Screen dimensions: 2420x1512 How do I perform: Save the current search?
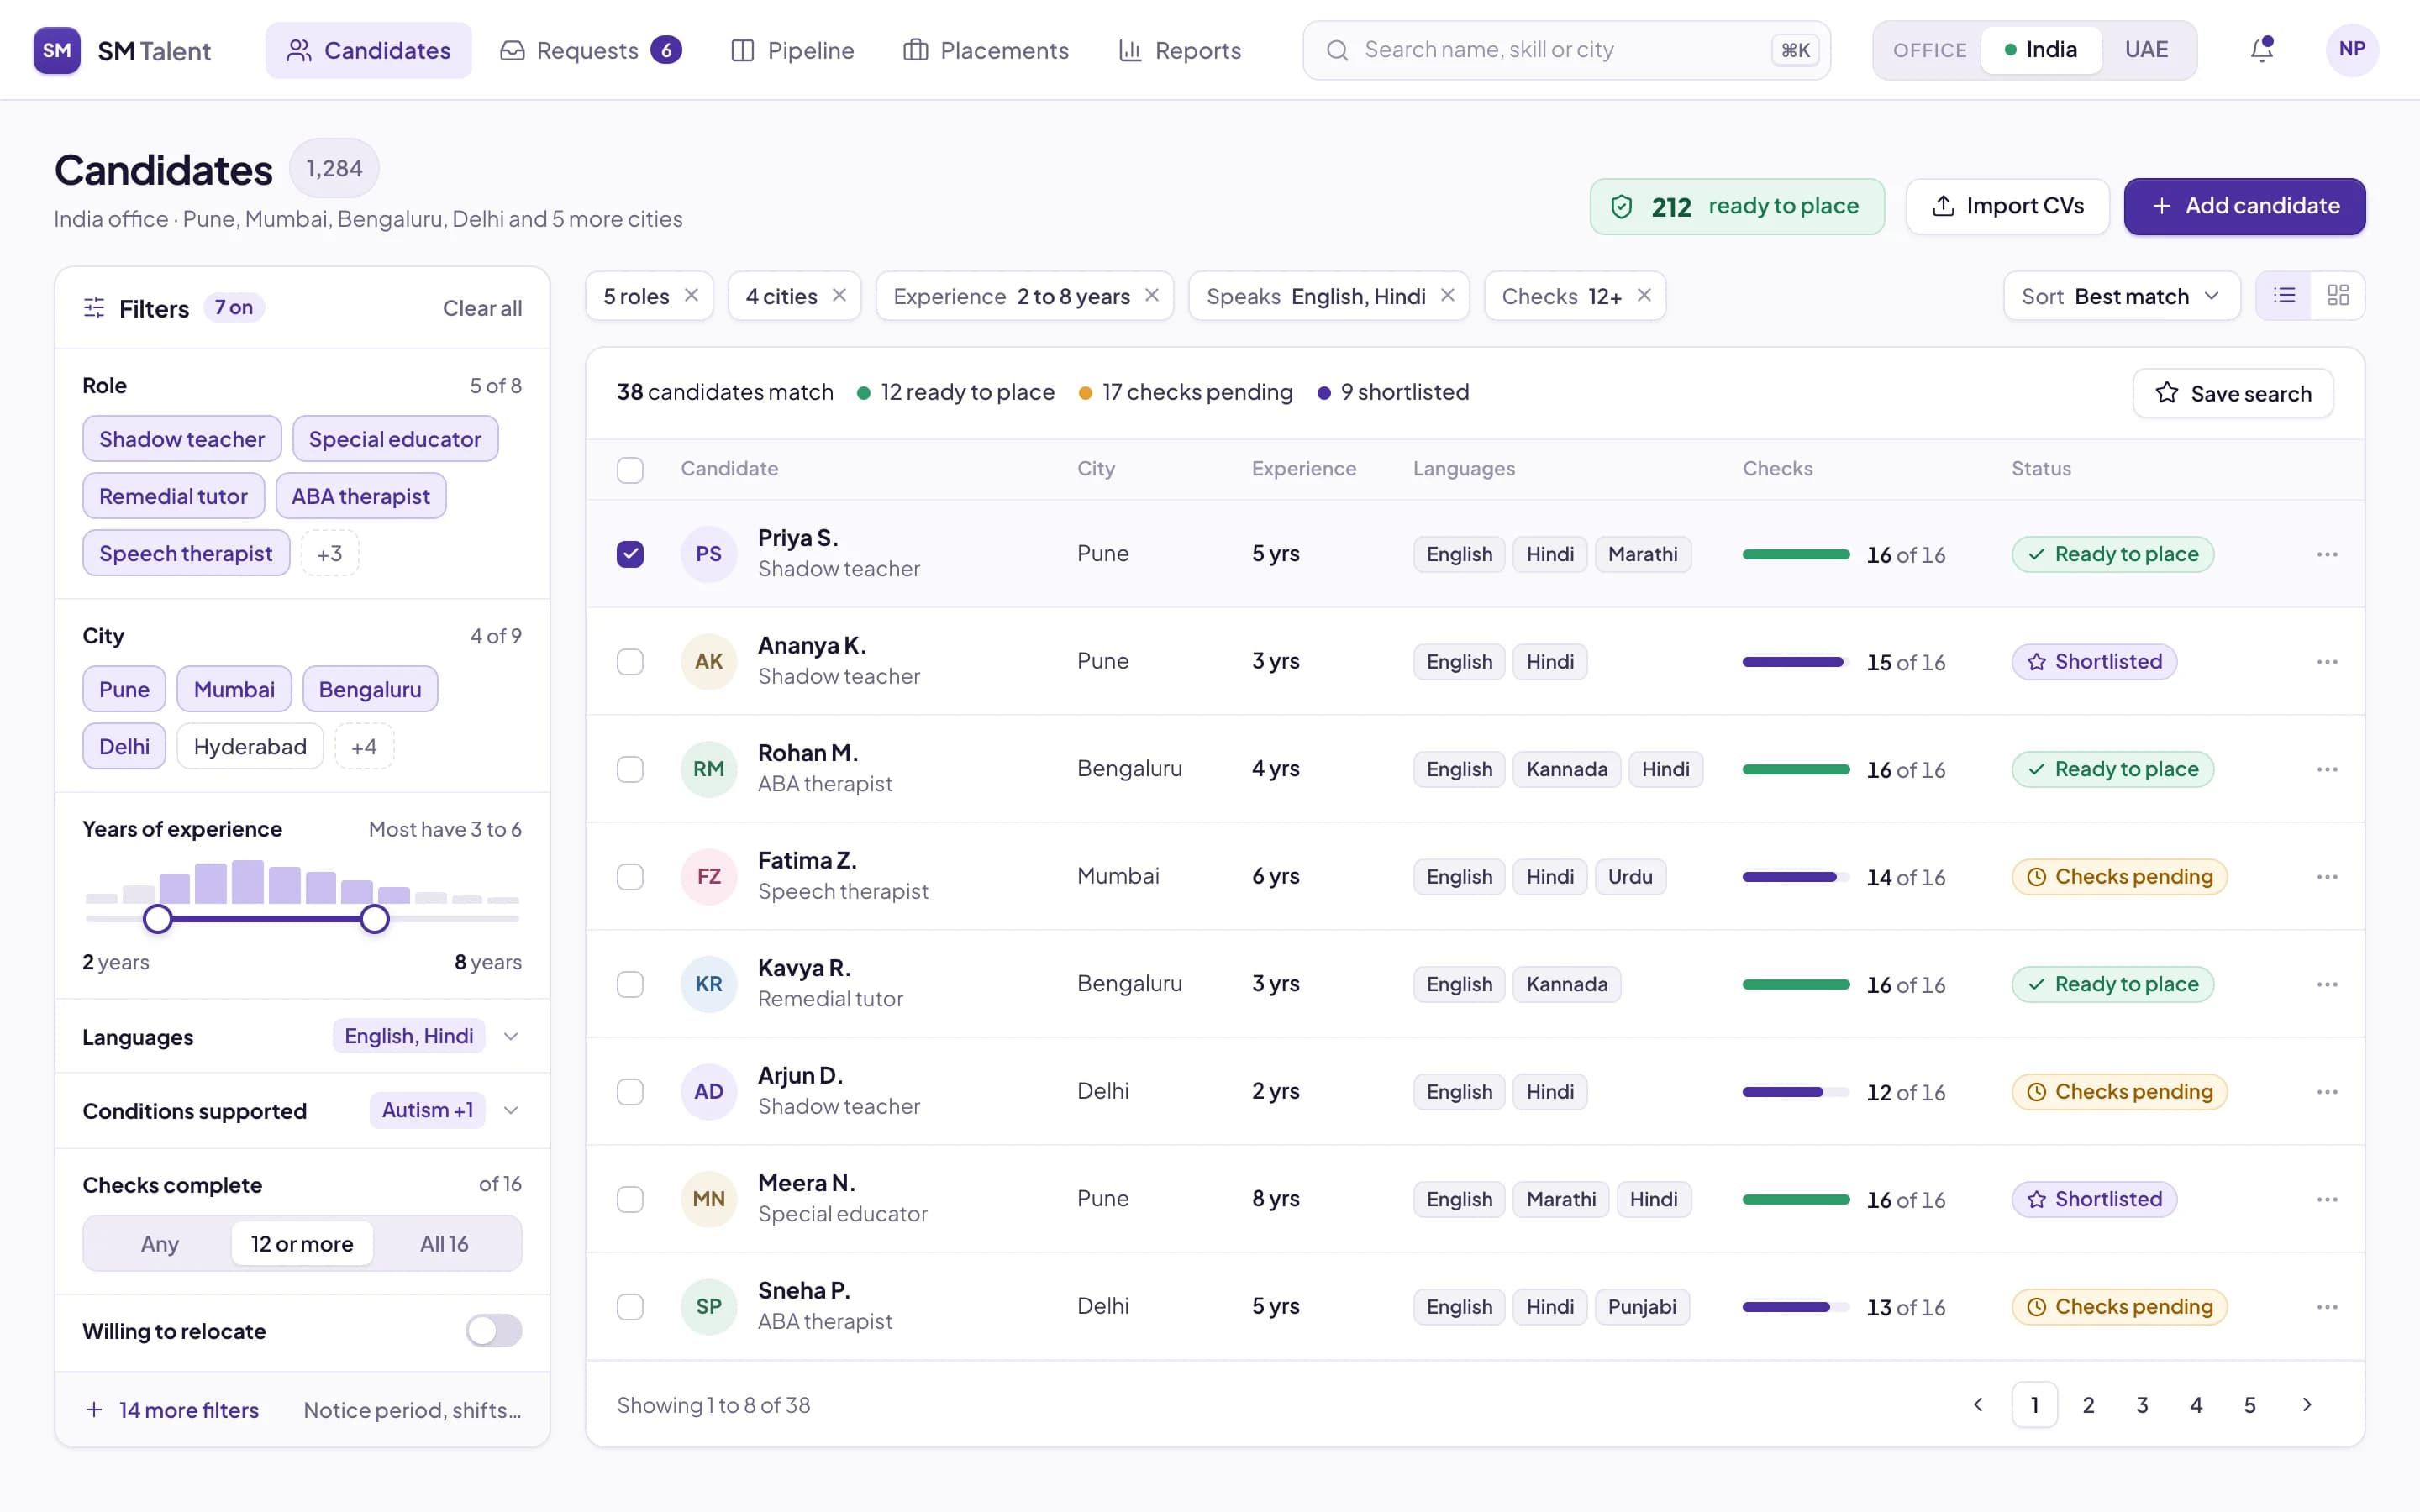coord(2233,393)
